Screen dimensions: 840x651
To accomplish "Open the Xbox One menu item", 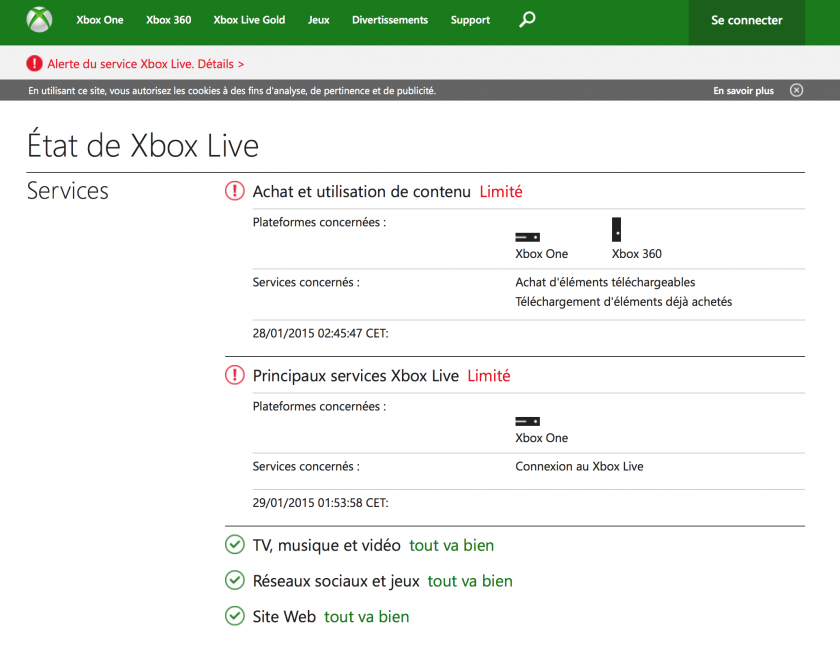I will [x=99, y=19].
